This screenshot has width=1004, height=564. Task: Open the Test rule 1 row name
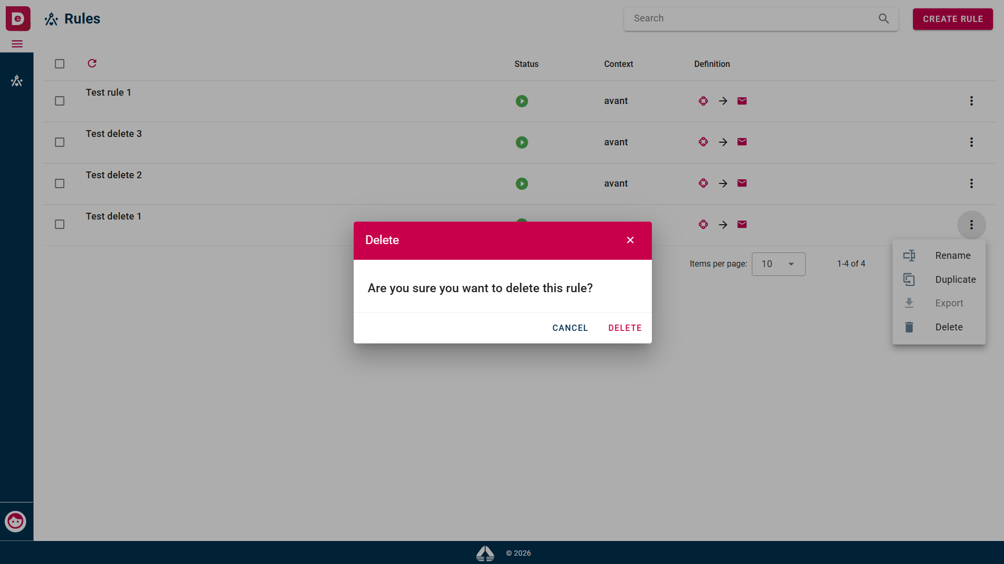[x=109, y=92]
